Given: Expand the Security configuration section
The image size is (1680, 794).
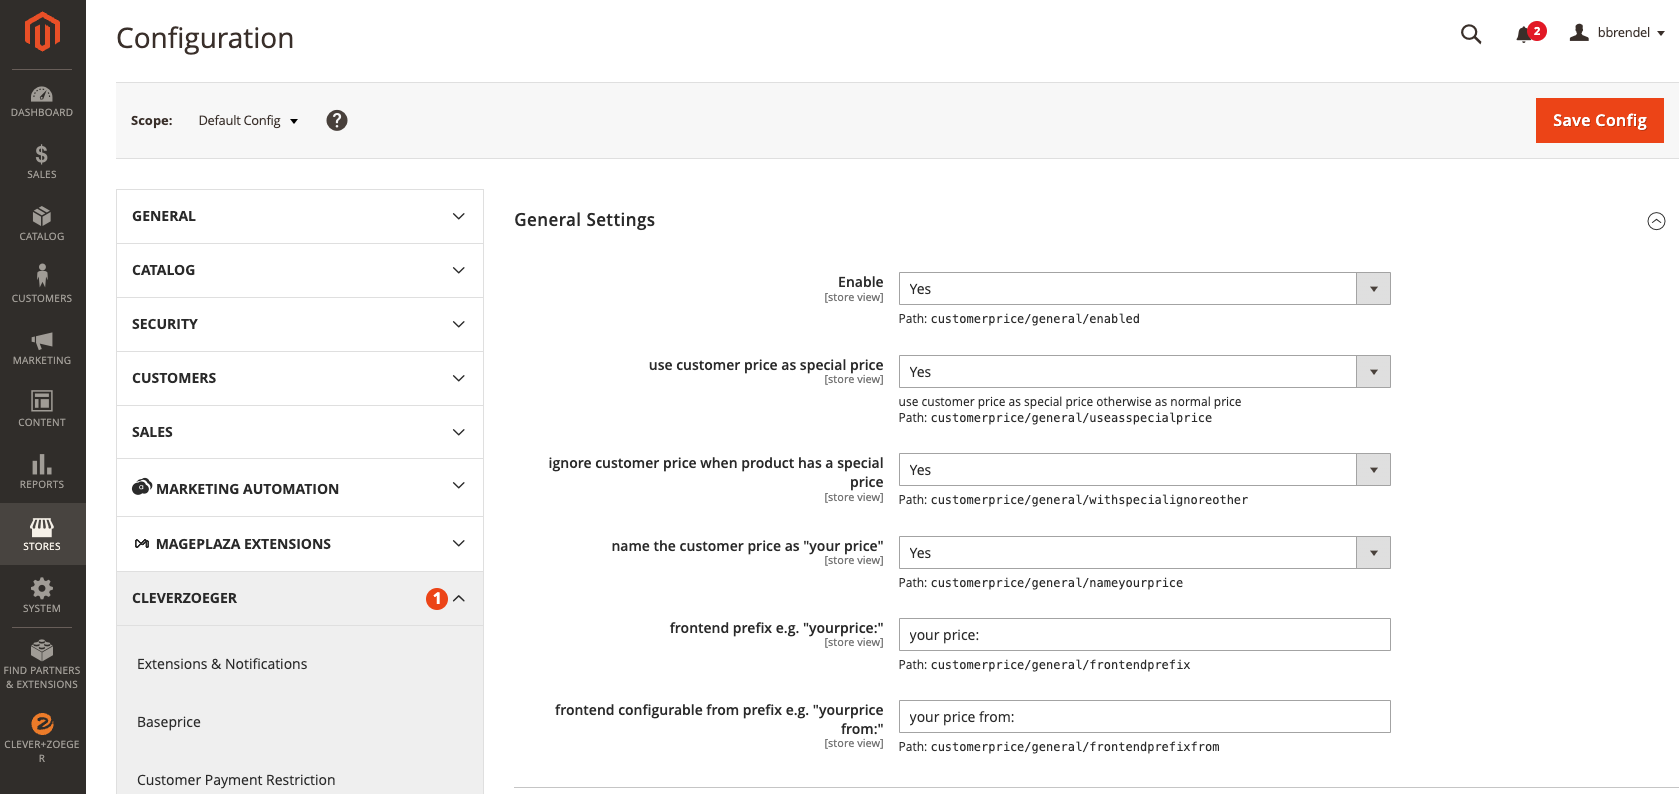Looking at the screenshot, I should (x=300, y=324).
